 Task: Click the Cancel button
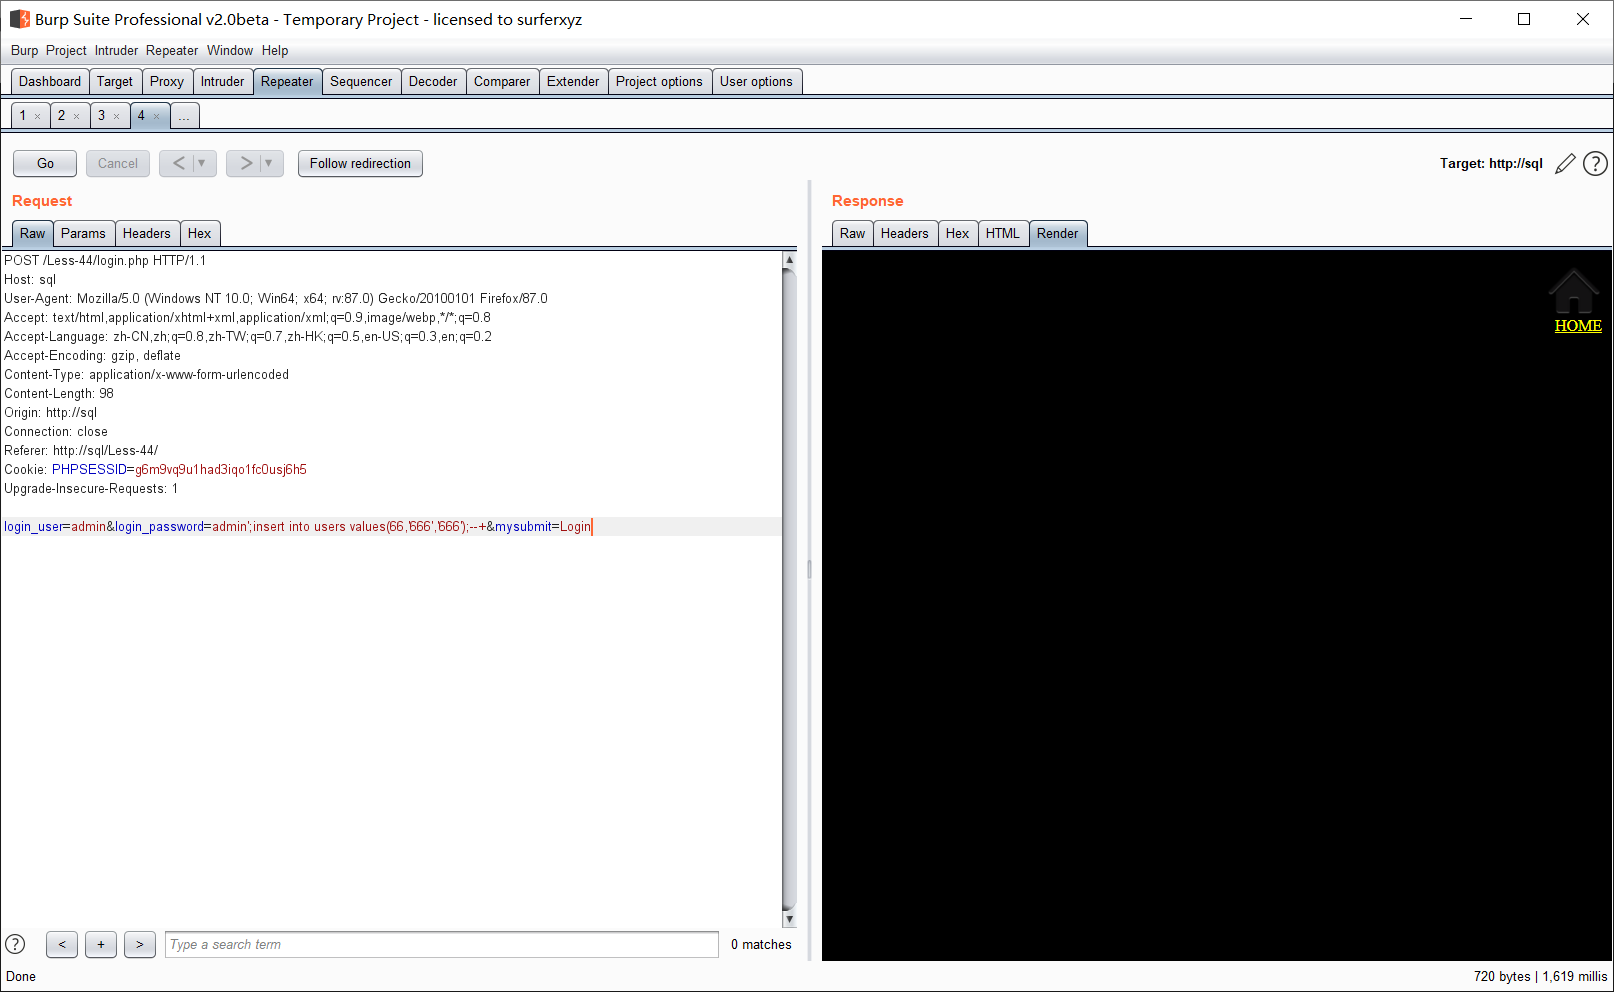pos(118,163)
